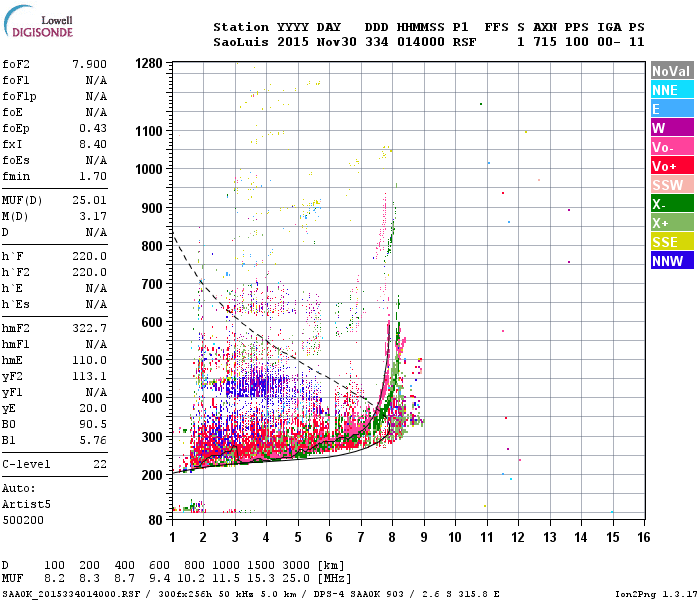Click the fxI value 8.40

click(93, 144)
